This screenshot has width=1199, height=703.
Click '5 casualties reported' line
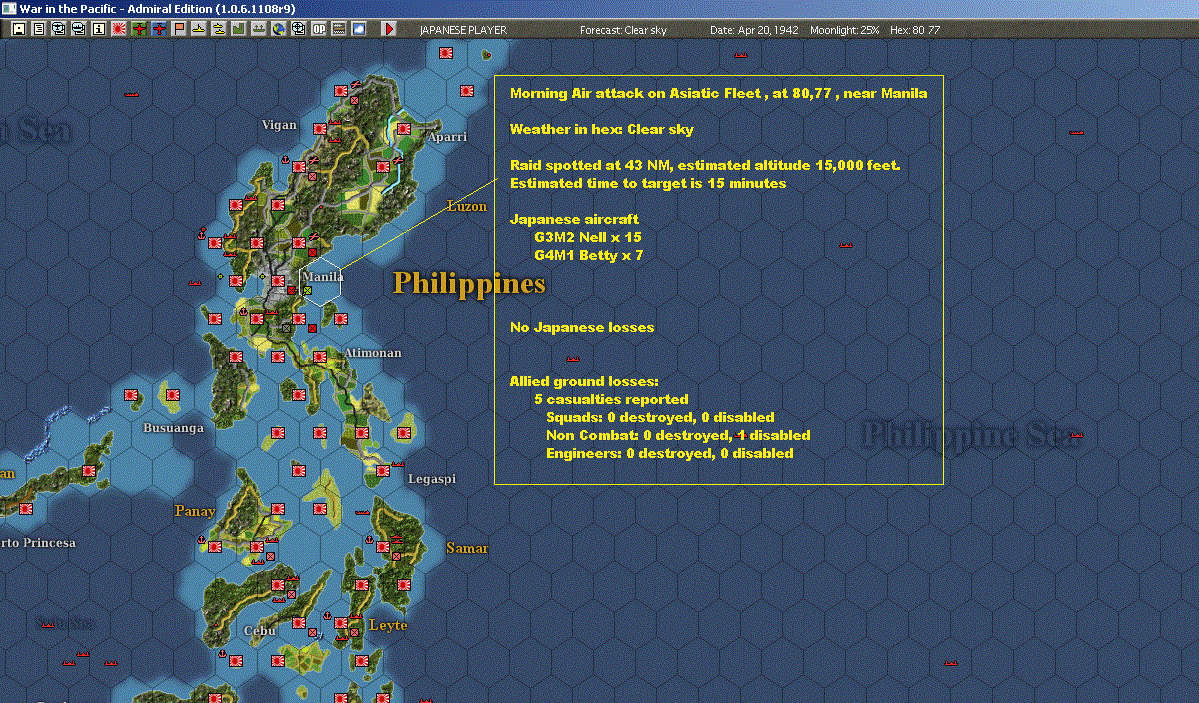click(611, 399)
